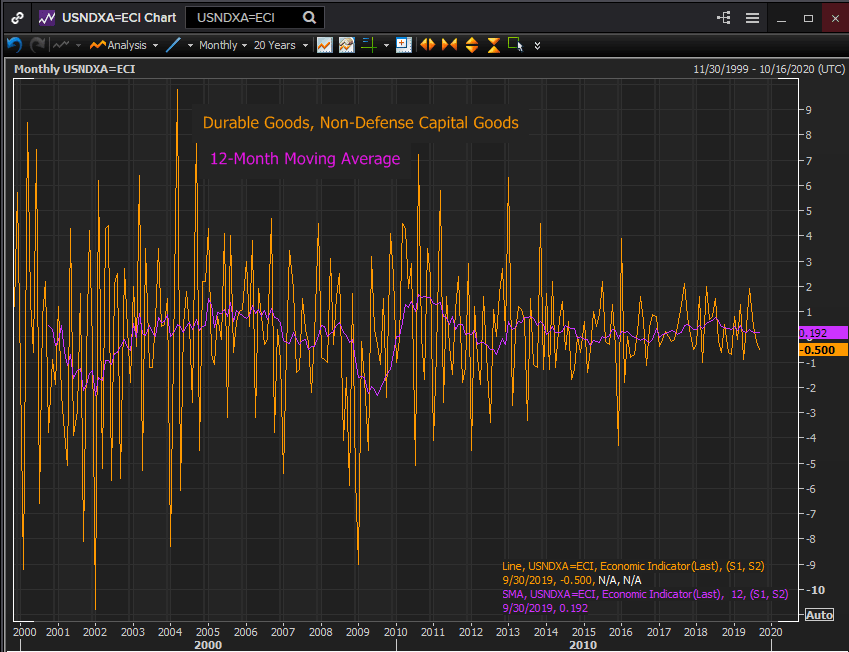Open the hamburger menu in title bar
Screen dimensions: 849x652
[752, 18]
